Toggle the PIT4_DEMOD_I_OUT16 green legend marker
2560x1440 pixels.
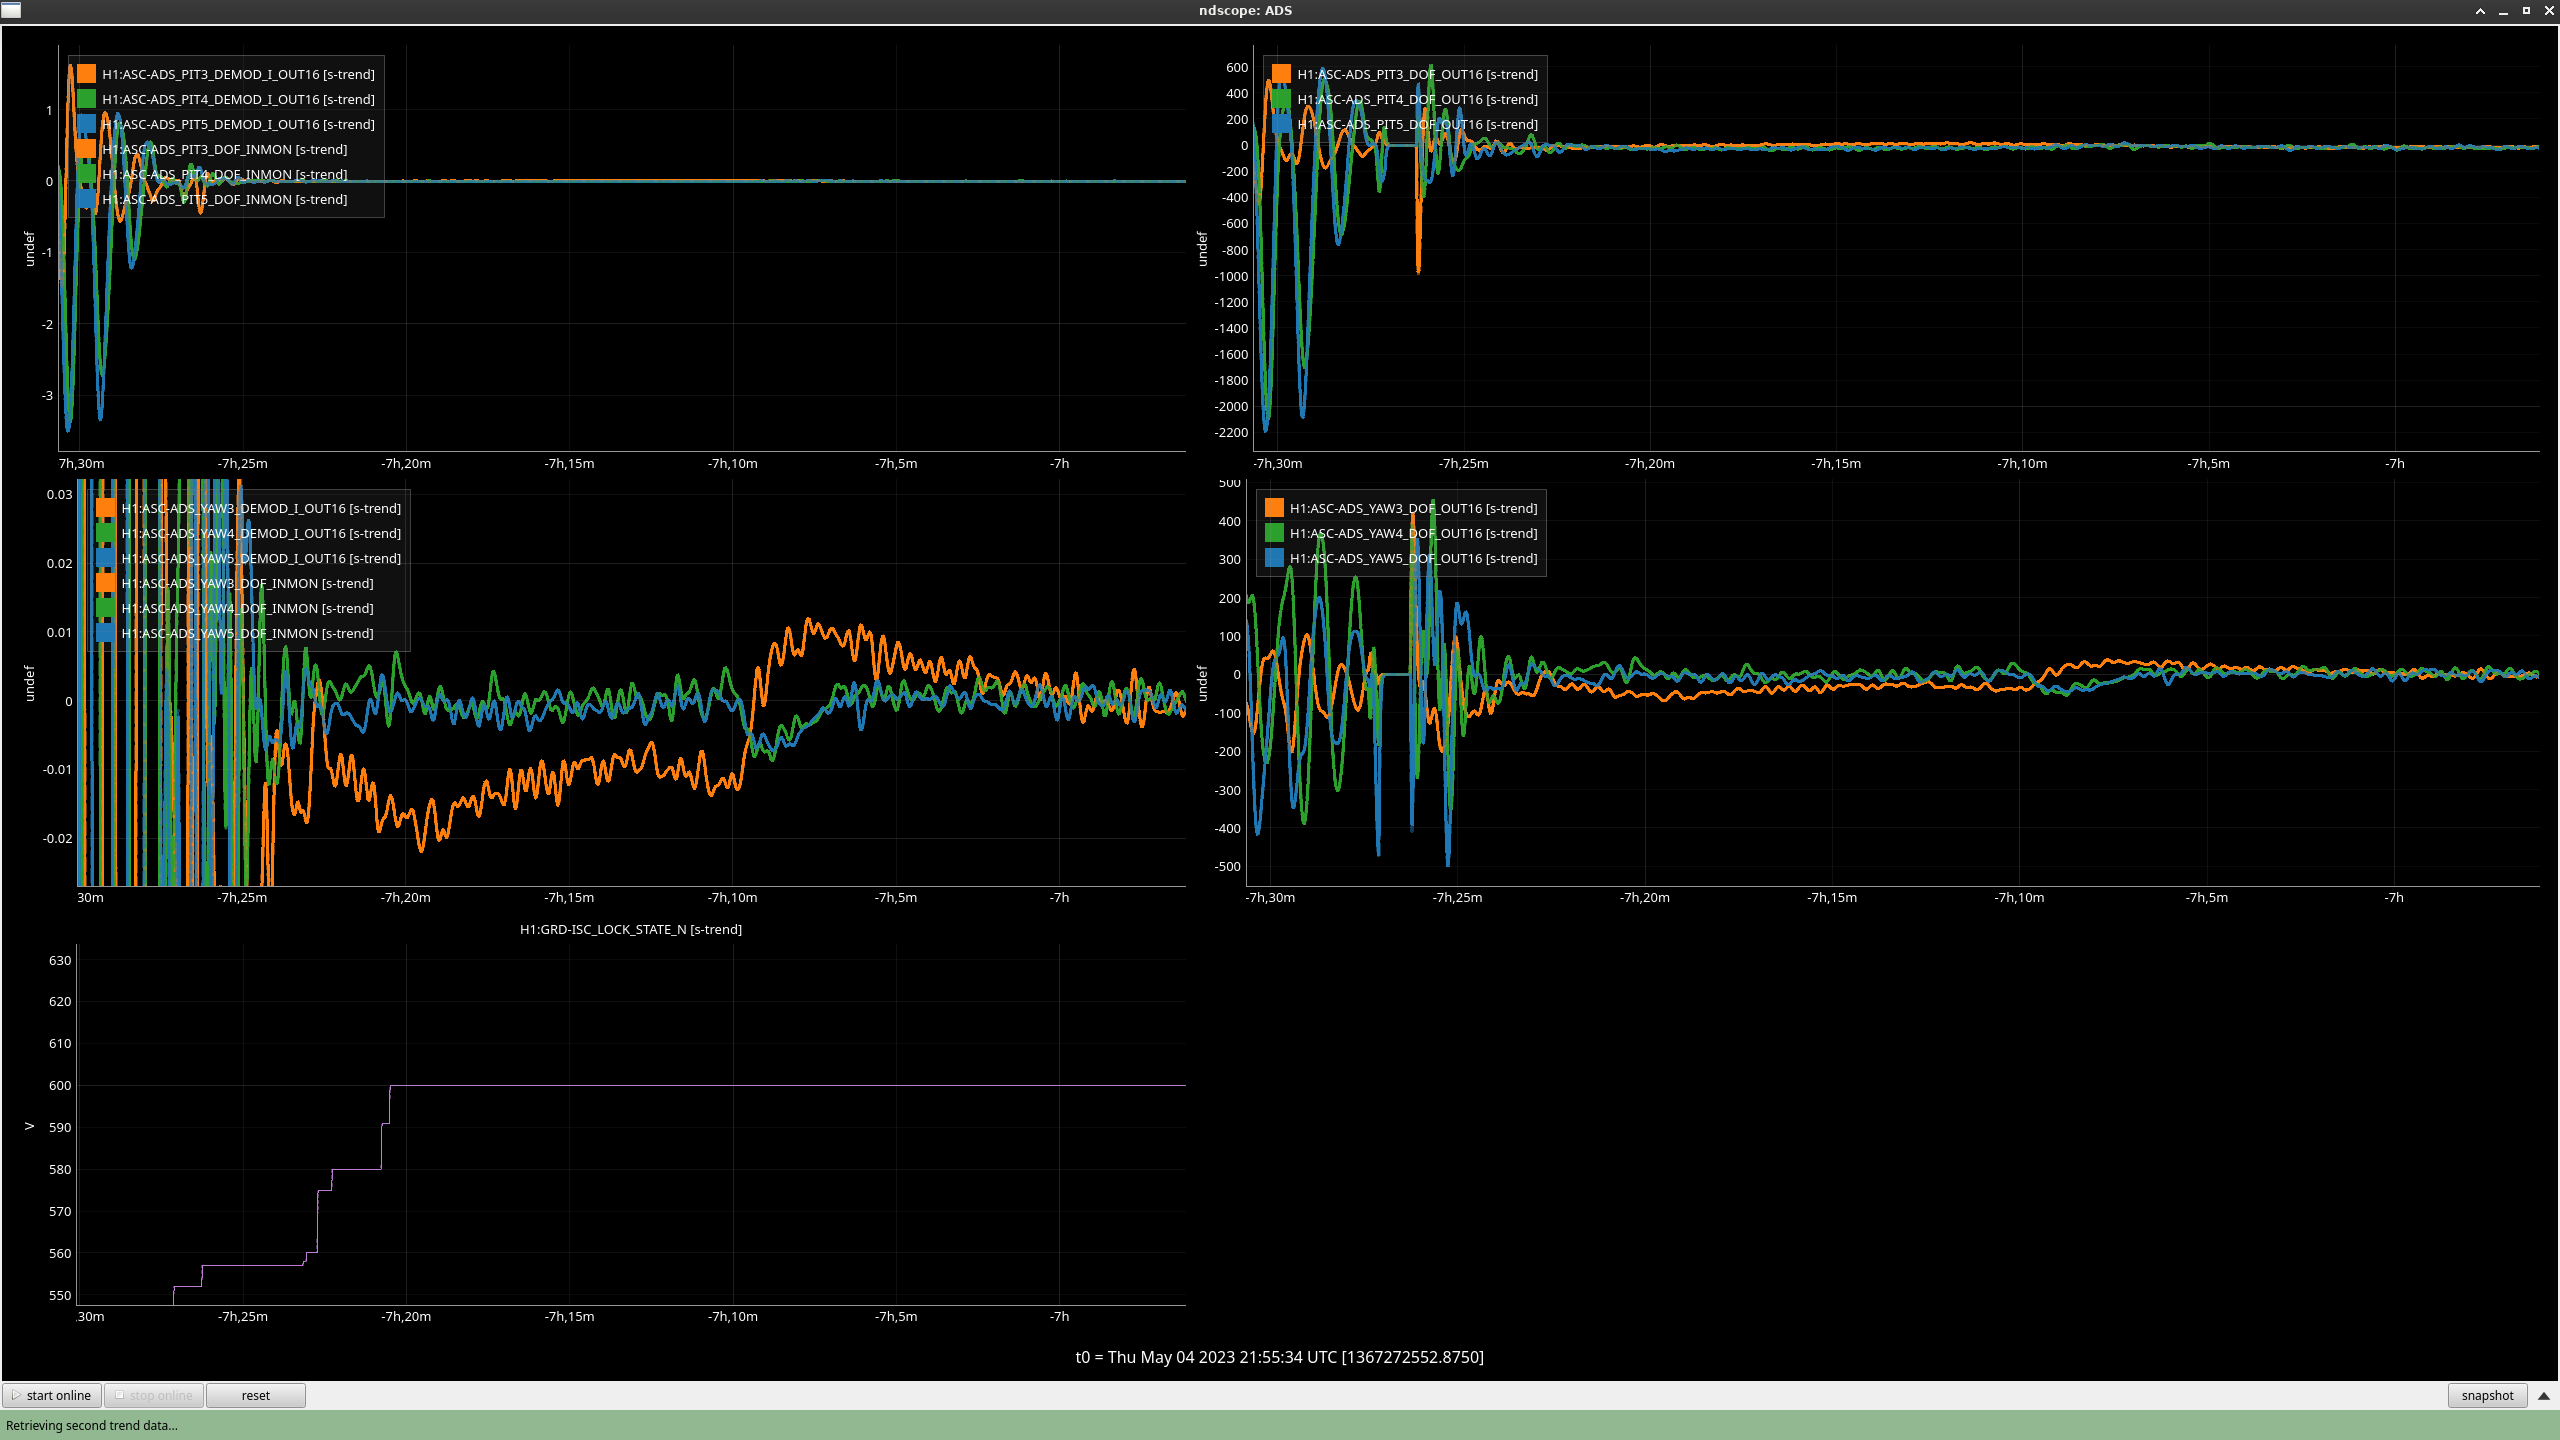[87, 99]
